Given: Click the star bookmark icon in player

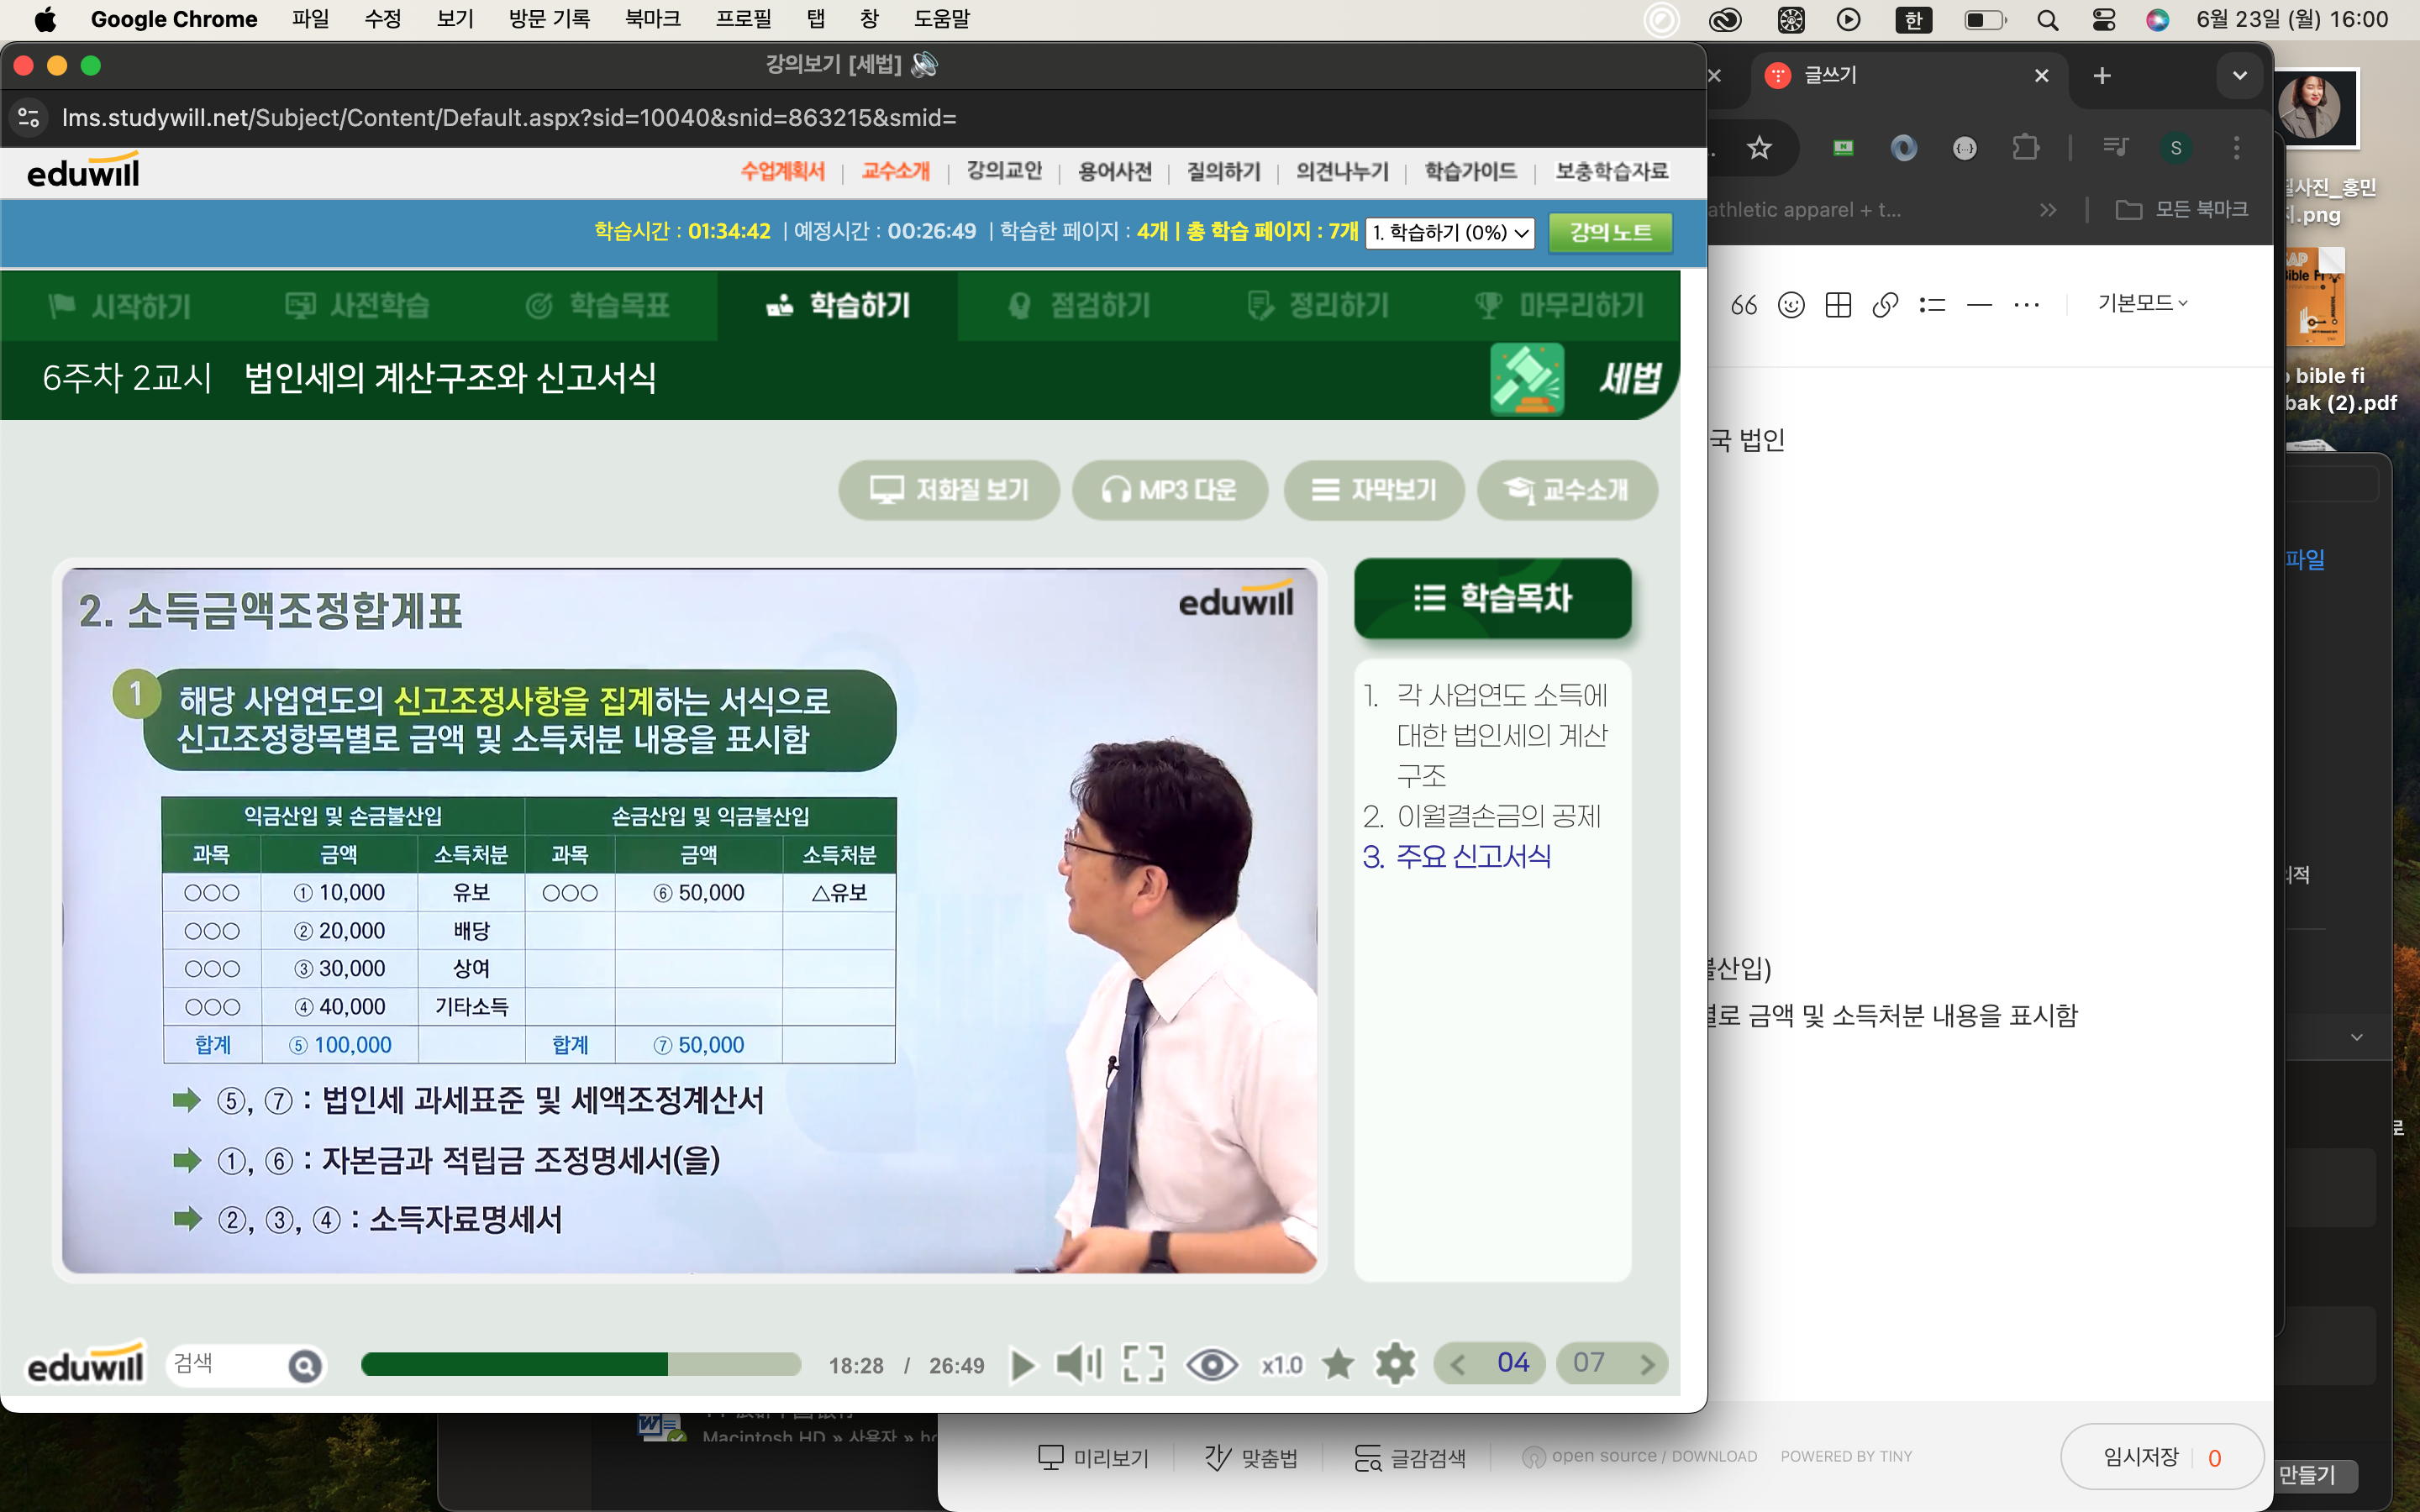Looking at the screenshot, I should [x=1338, y=1365].
